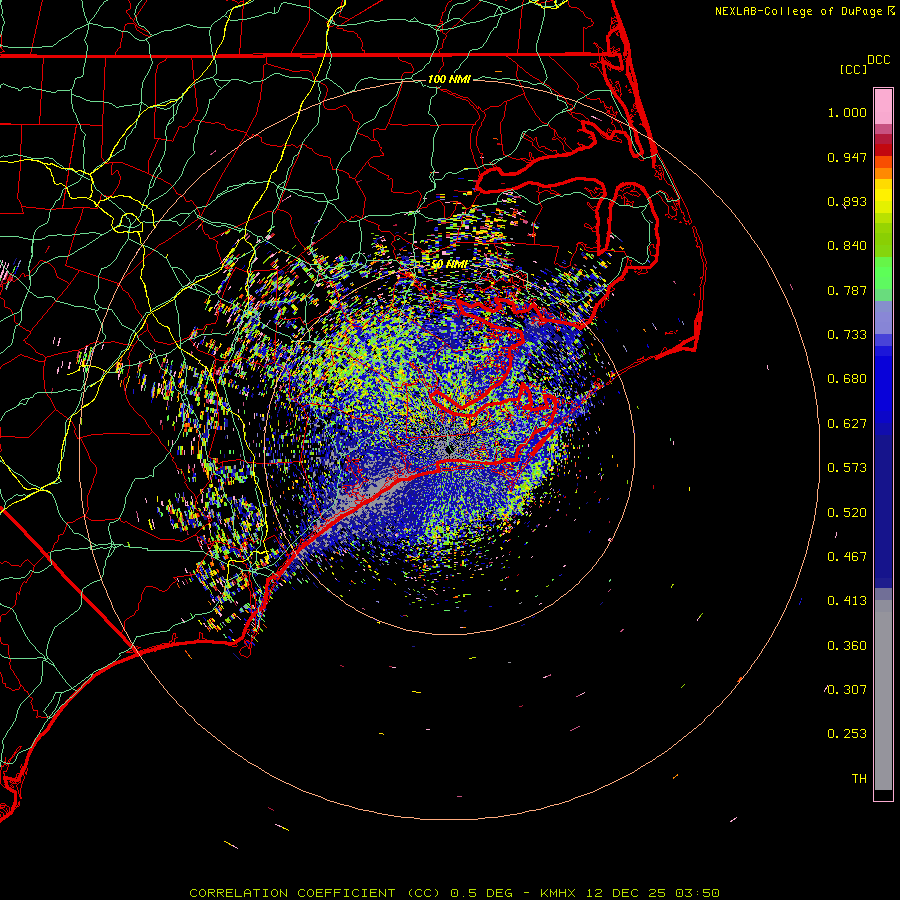The width and height of the screenshot is (900, 900).
Task: Click the 0.5 DEG elevation text
Action: click(x=481, y=893)
